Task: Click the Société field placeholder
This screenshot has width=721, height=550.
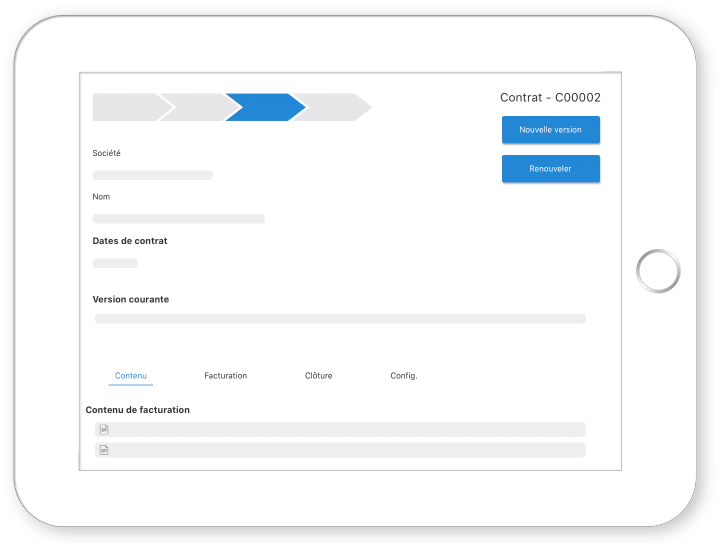Action: click(153, 175)
